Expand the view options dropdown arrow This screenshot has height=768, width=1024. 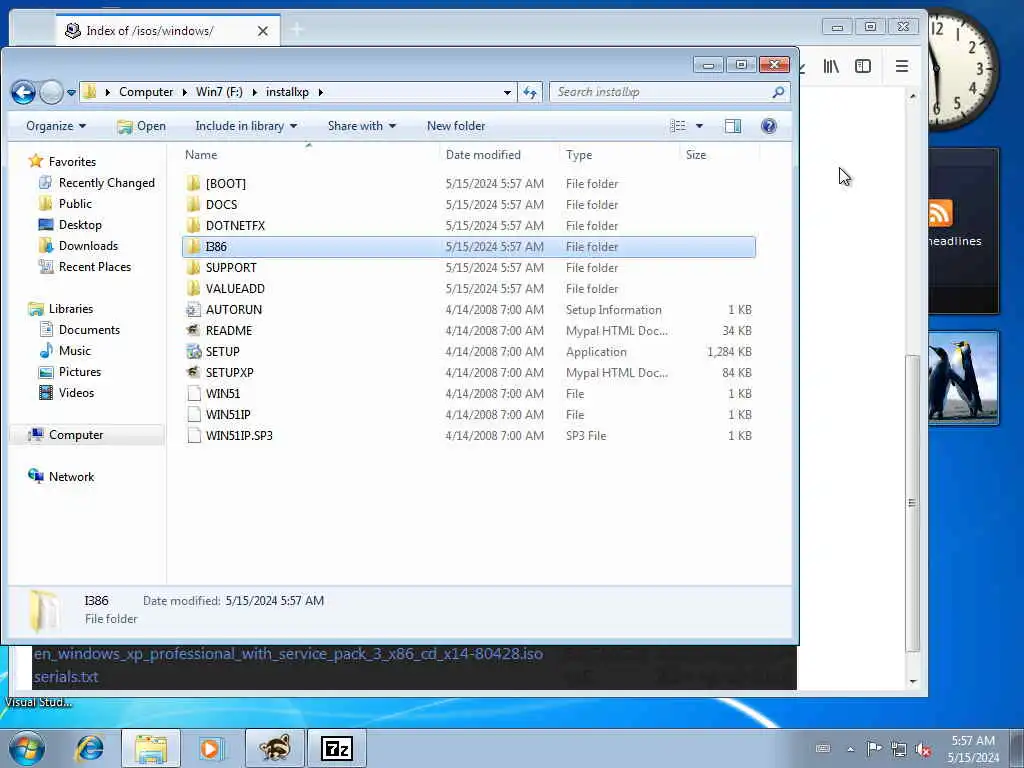699,126
